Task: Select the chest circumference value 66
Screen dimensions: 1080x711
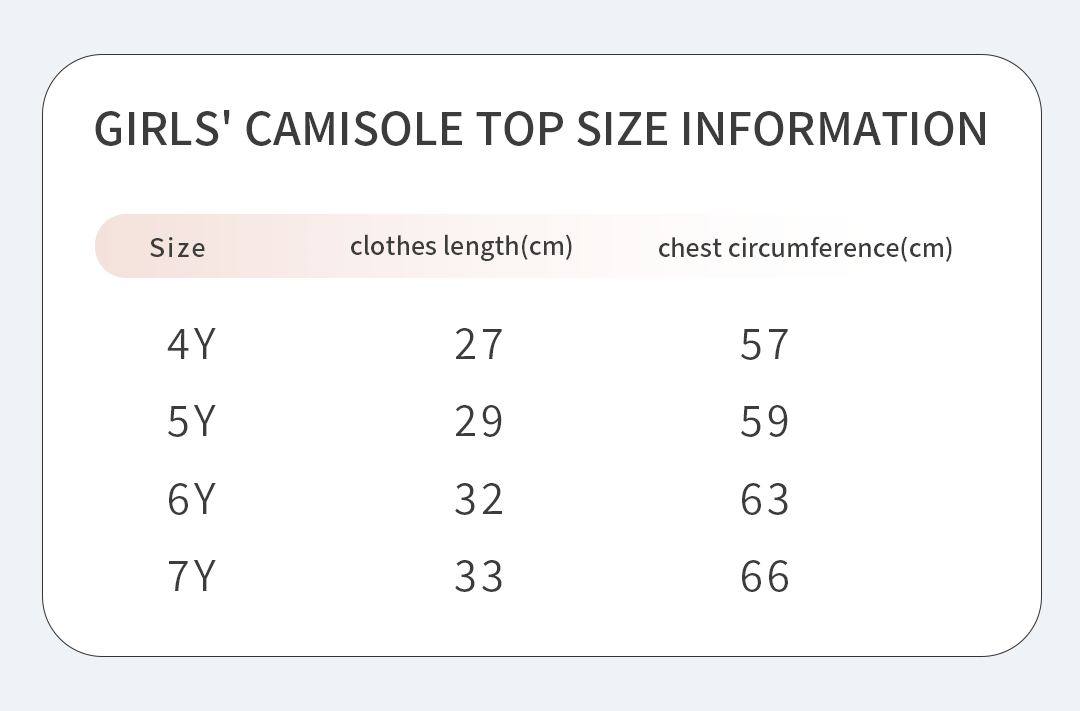Action: click(x=765, y=576)
